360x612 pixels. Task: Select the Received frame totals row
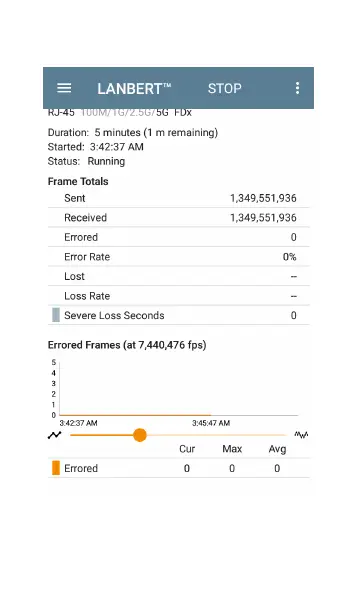pyautogui.click(x=178, y=217)
